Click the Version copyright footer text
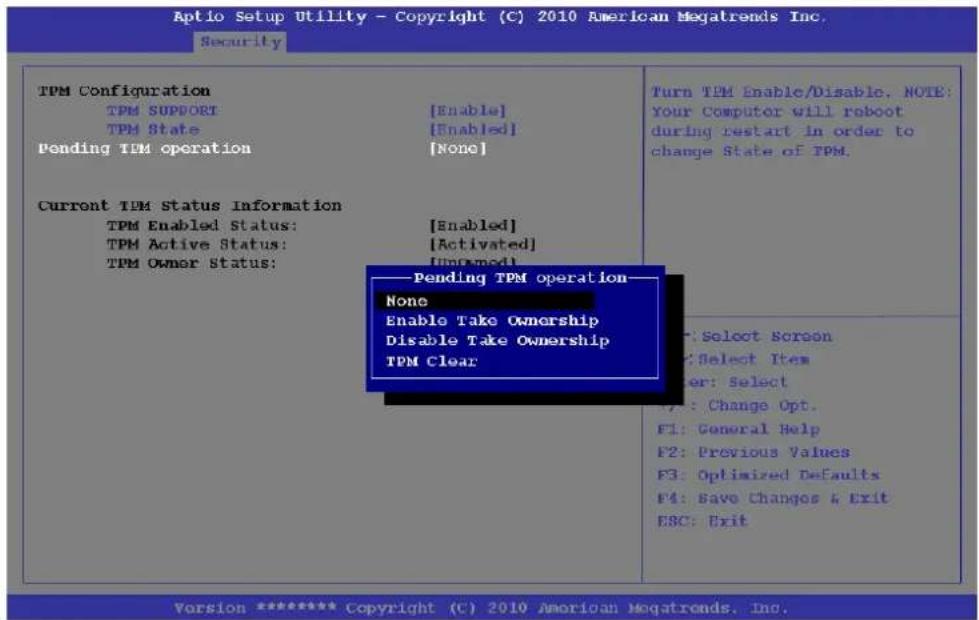This screenshot has height=620, width=979. click(481, 608)
